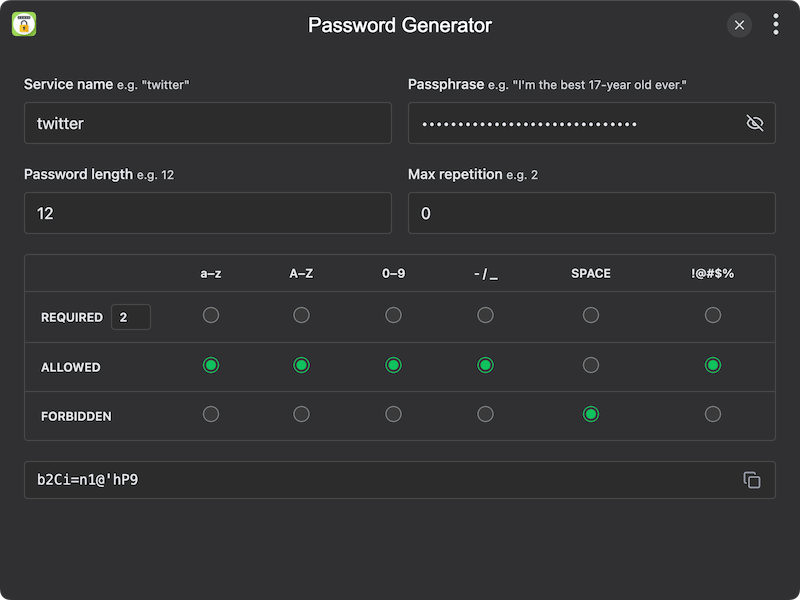This screenshot has width=800, height=600.
Task: Require lowercase a–z characters
Action: pos(210,315)
